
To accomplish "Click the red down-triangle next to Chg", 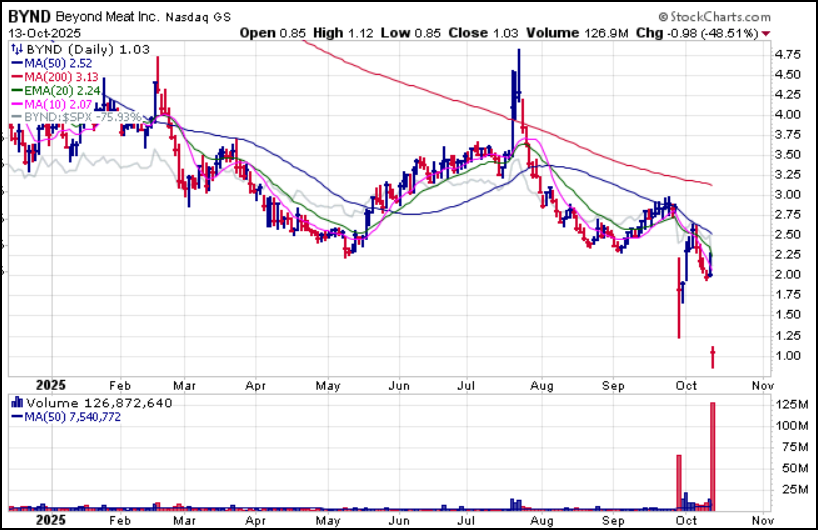I will pyautogui.click(x=766, y=33).
